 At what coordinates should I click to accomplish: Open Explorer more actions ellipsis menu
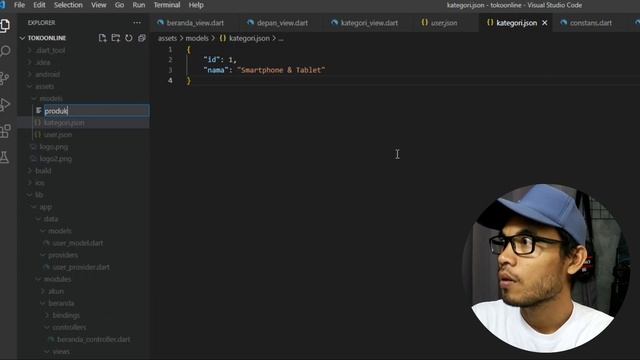[137, 23]
